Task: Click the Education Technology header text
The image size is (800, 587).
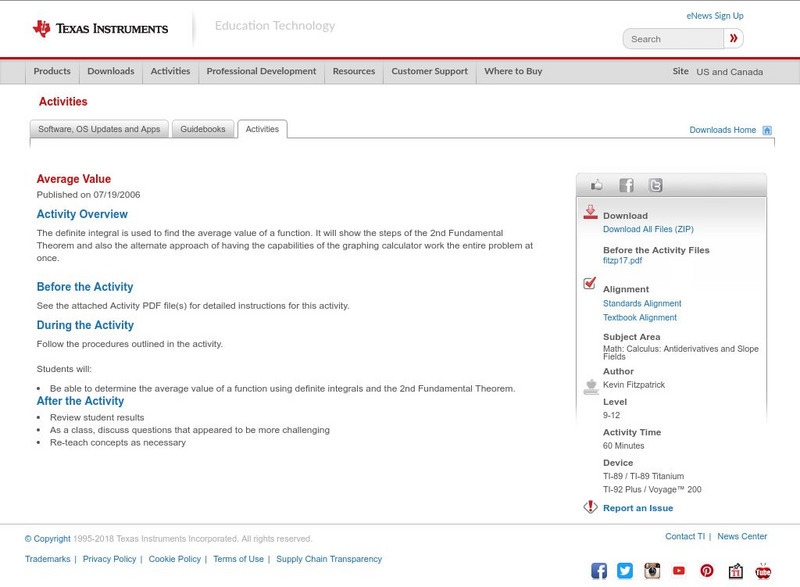Action: pos(274,25)
